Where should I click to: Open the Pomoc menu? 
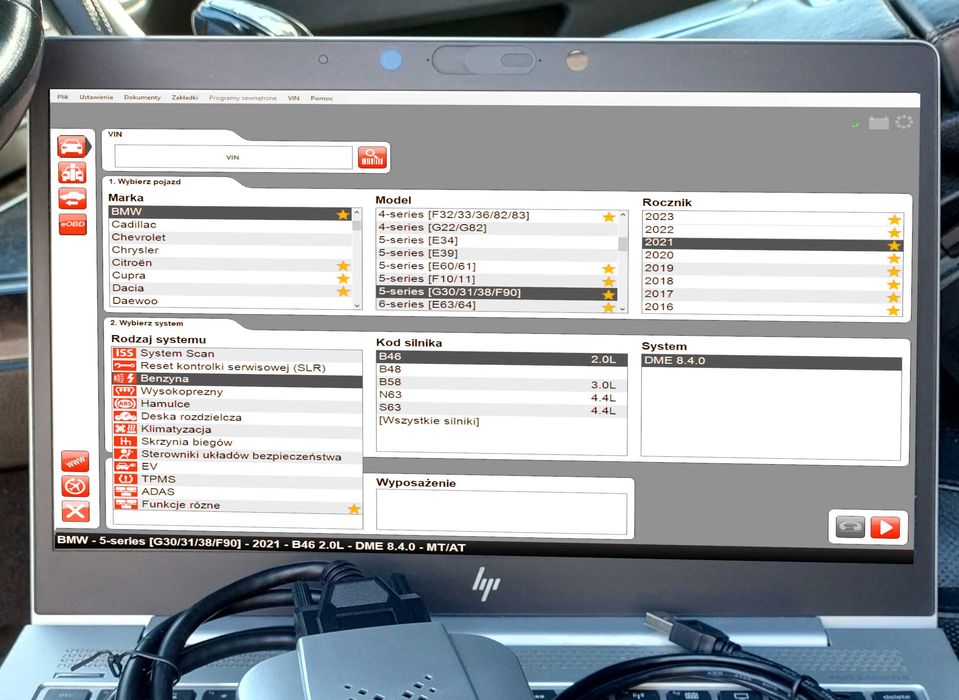click(322, 98)
